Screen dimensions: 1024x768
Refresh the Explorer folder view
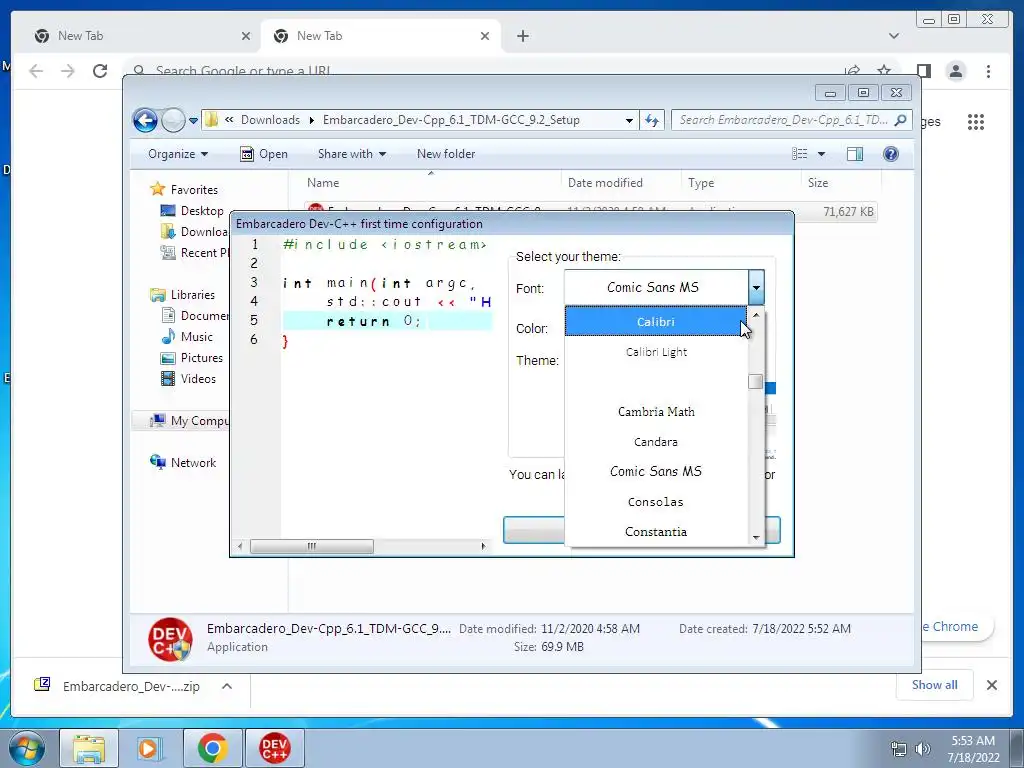click(652, 120)
